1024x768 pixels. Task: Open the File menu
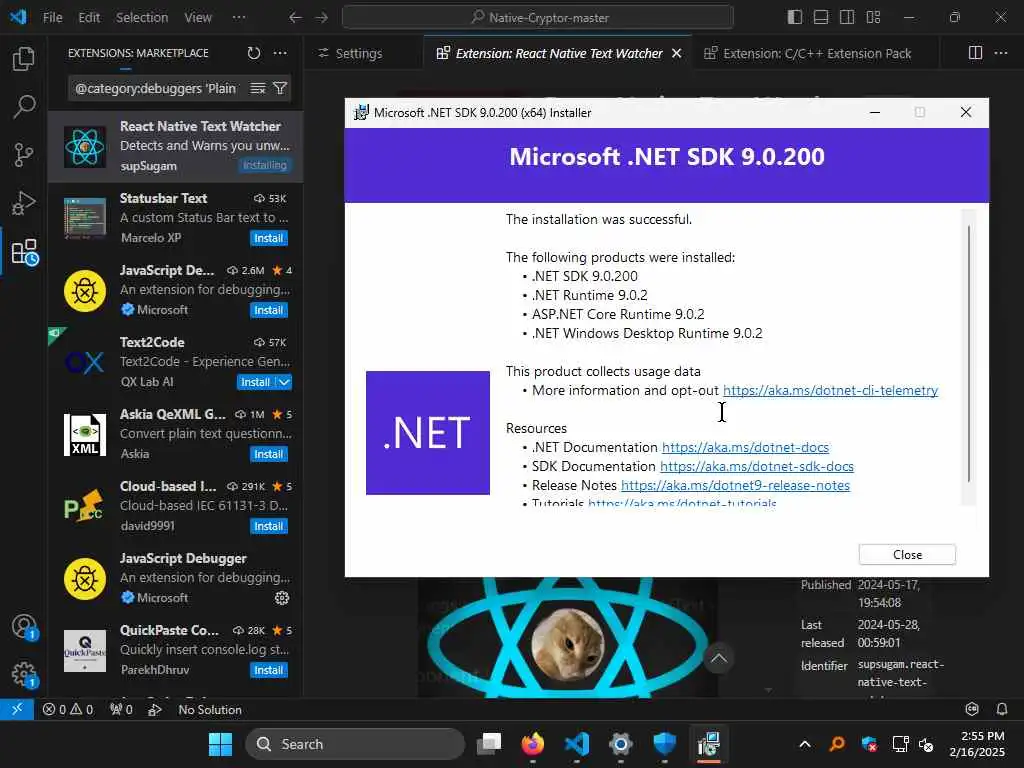click(x=52, y=18)
